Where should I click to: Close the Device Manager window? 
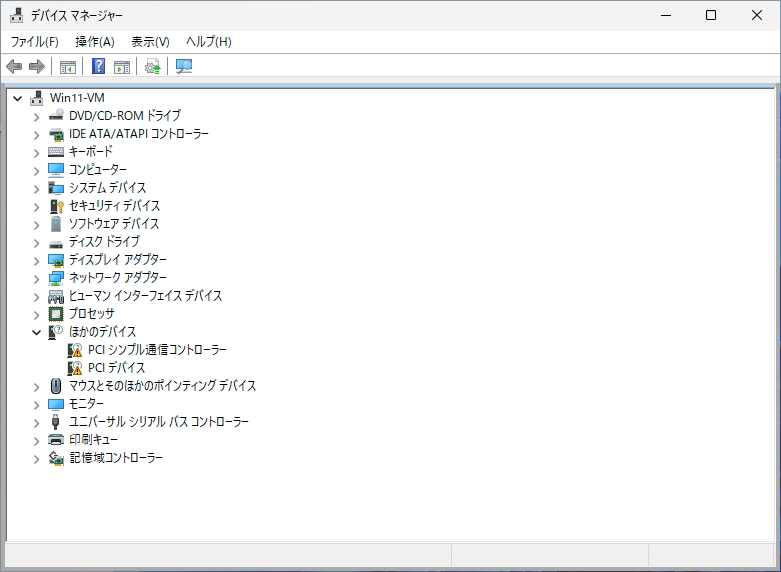tap(757, 15)
